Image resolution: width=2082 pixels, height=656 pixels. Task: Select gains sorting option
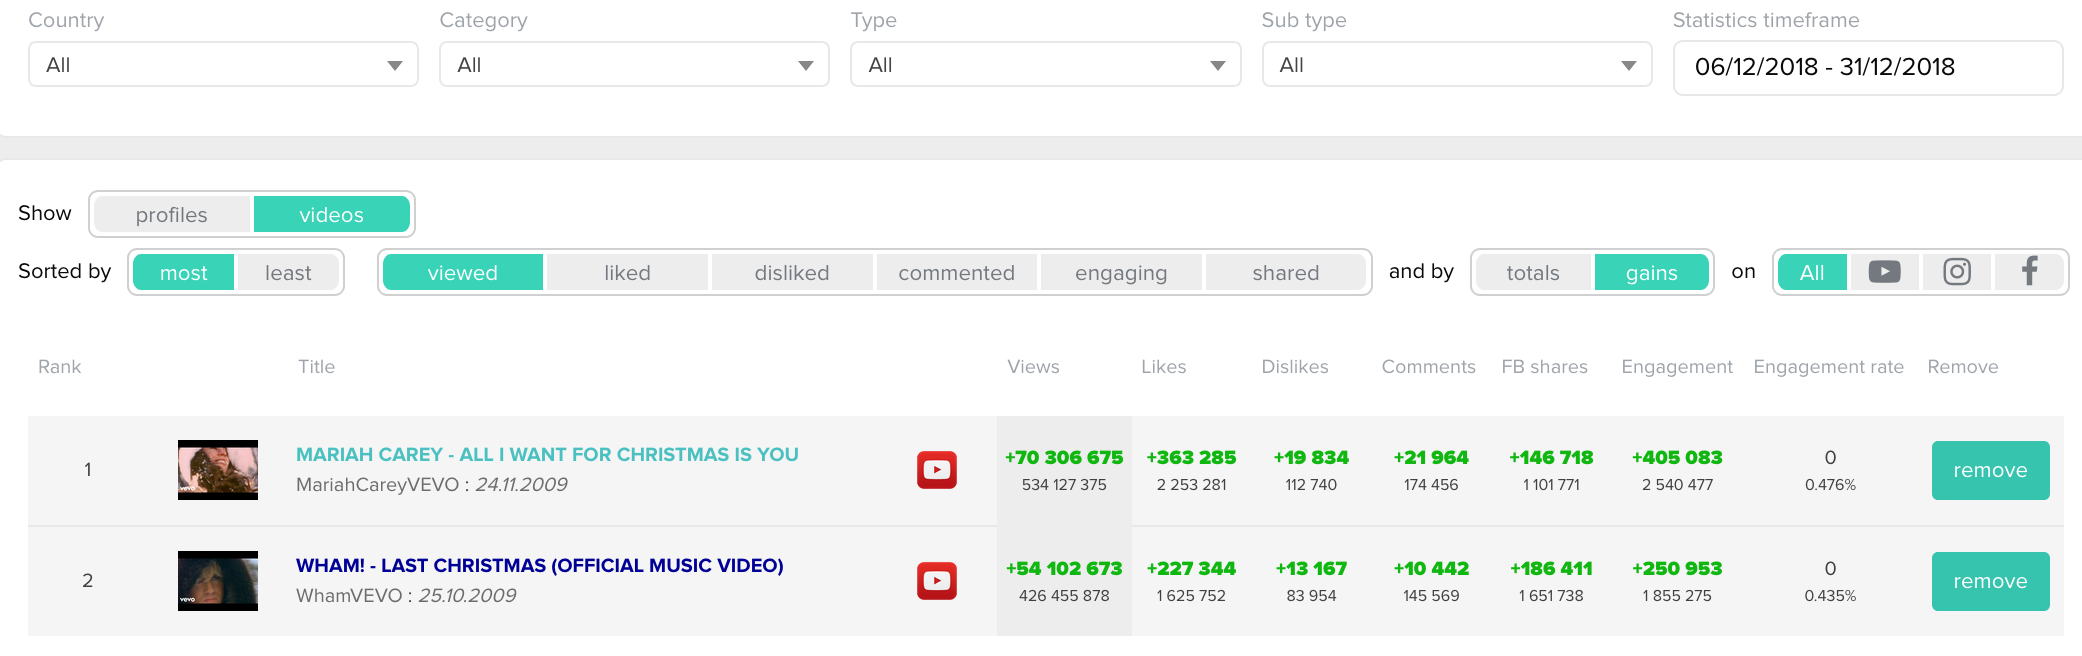point(1652,272)
